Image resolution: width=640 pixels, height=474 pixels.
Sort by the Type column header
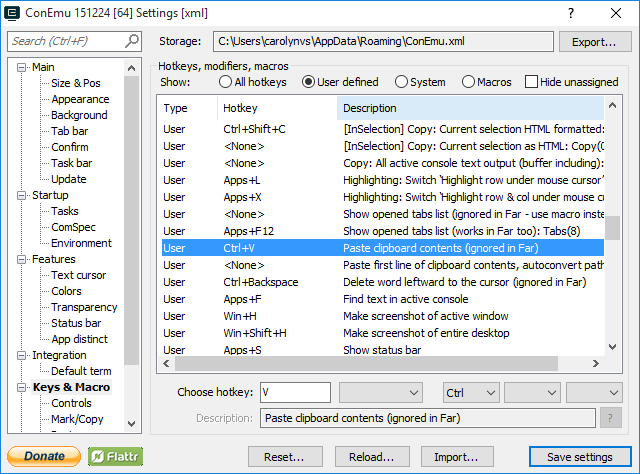pyautogui.click(x=188, y=108)
